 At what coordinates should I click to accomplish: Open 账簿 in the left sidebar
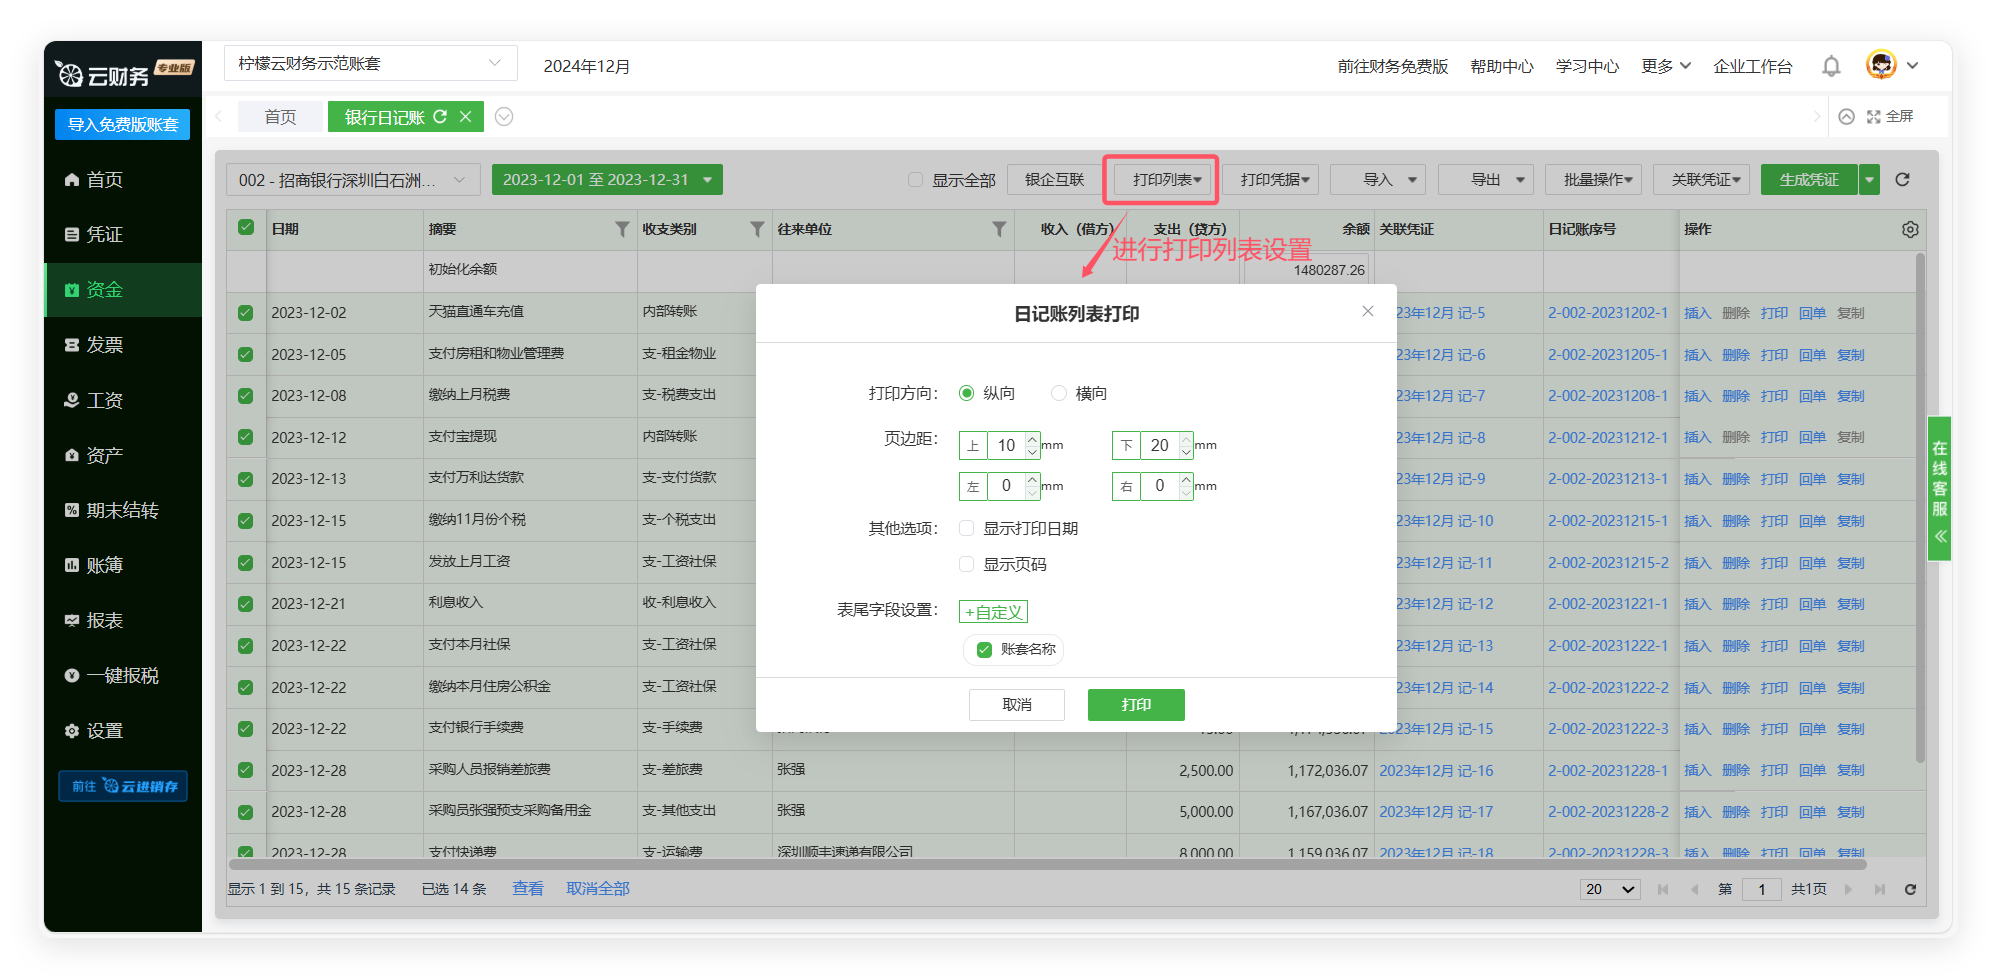point(105,566)
